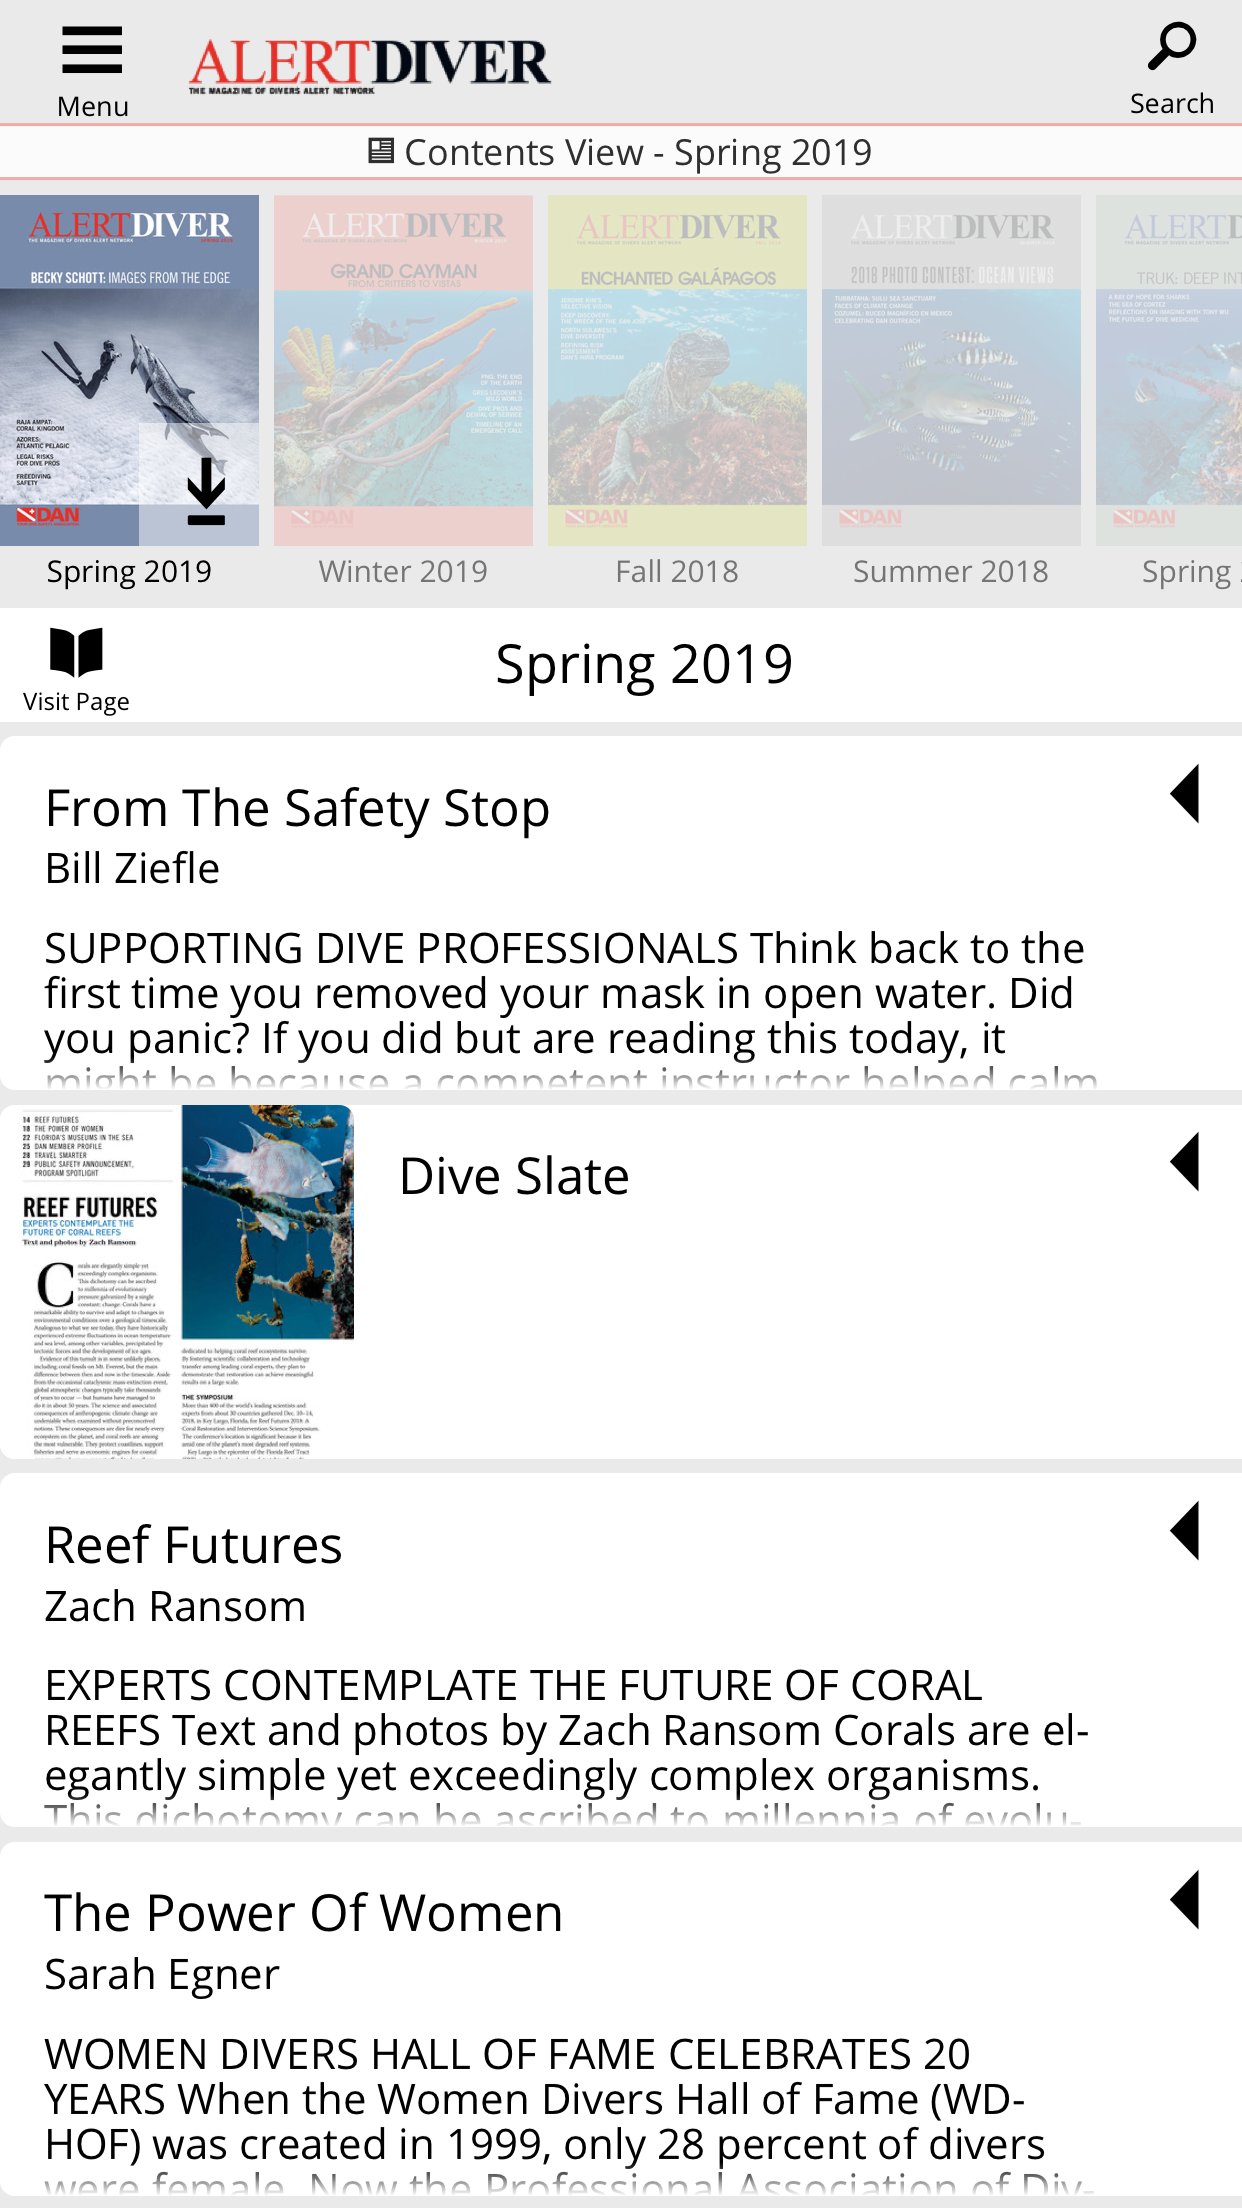Open the From The Safety Stop article title

tap(297, 808)
